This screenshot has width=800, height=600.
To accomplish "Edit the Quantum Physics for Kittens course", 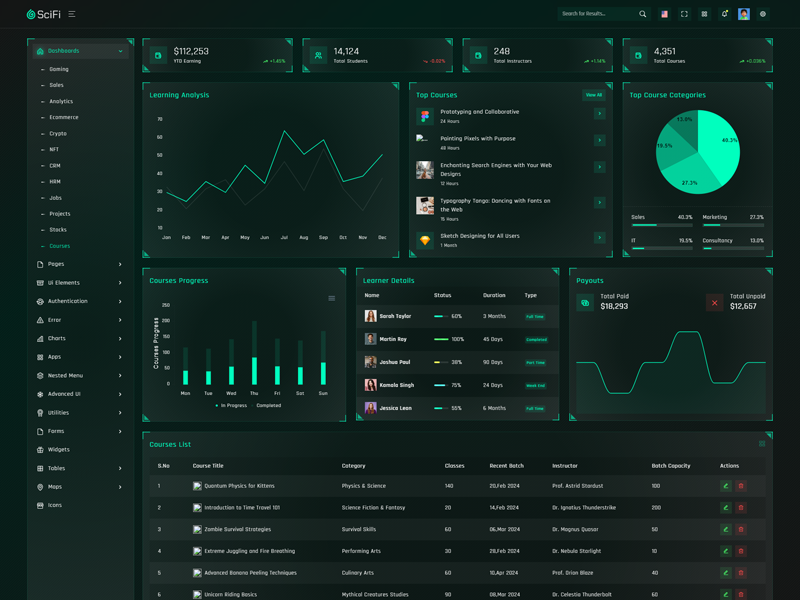I will point(726,486).
